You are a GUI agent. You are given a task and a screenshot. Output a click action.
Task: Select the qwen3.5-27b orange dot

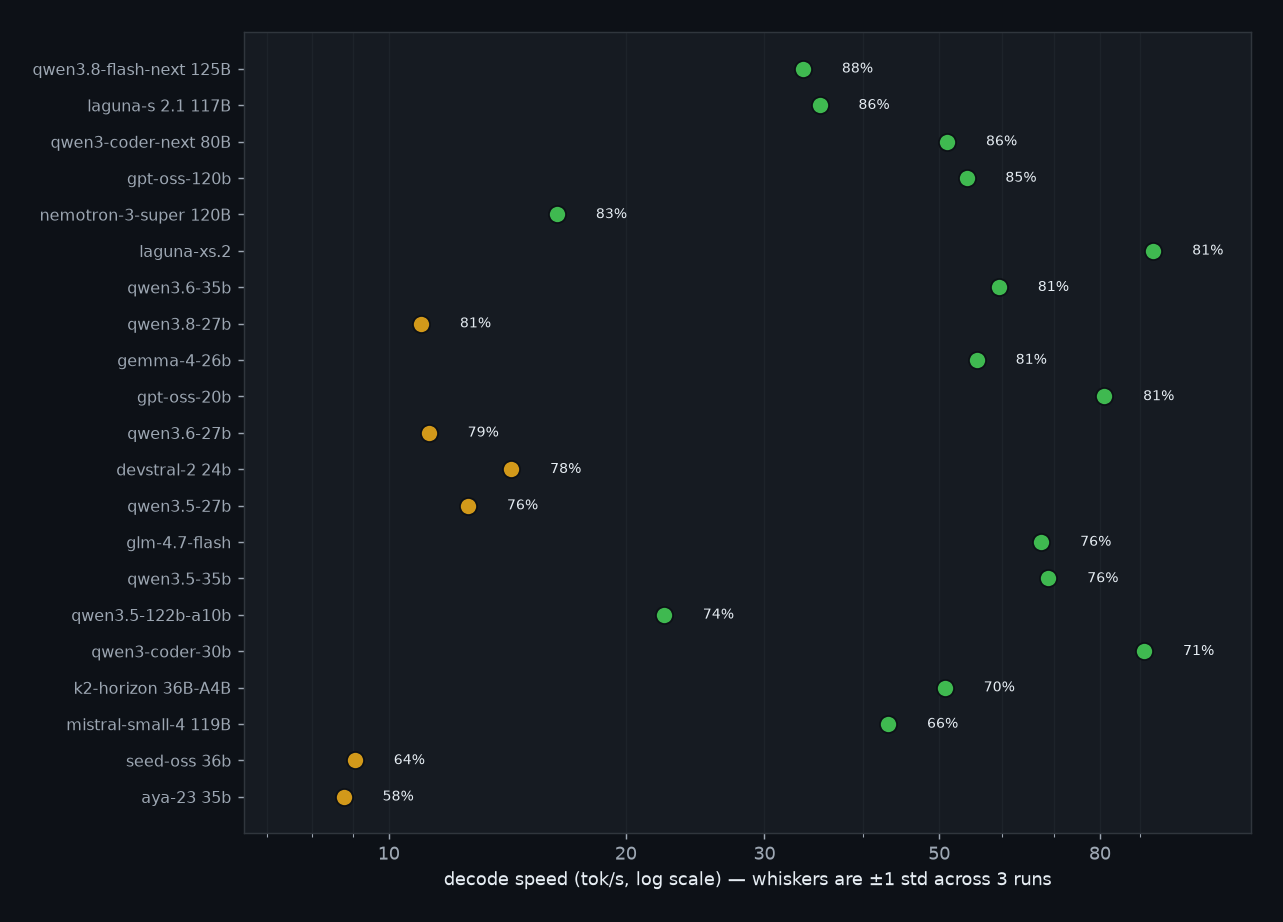pos(468,506)
